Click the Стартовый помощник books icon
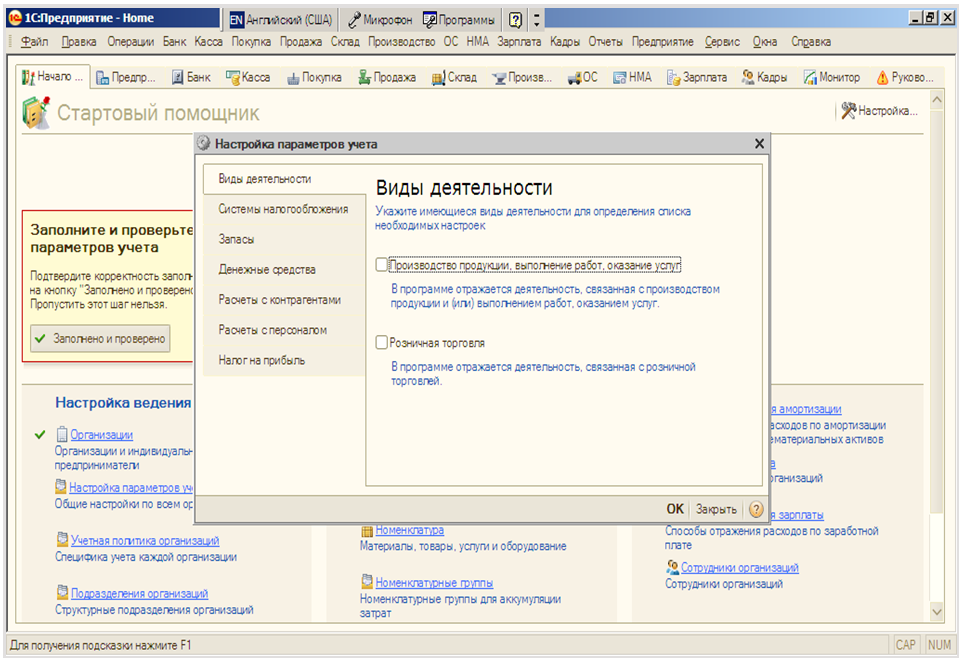The height and width of the screenshot is (658, 959). pyautogui.click(x=35, y=113)
